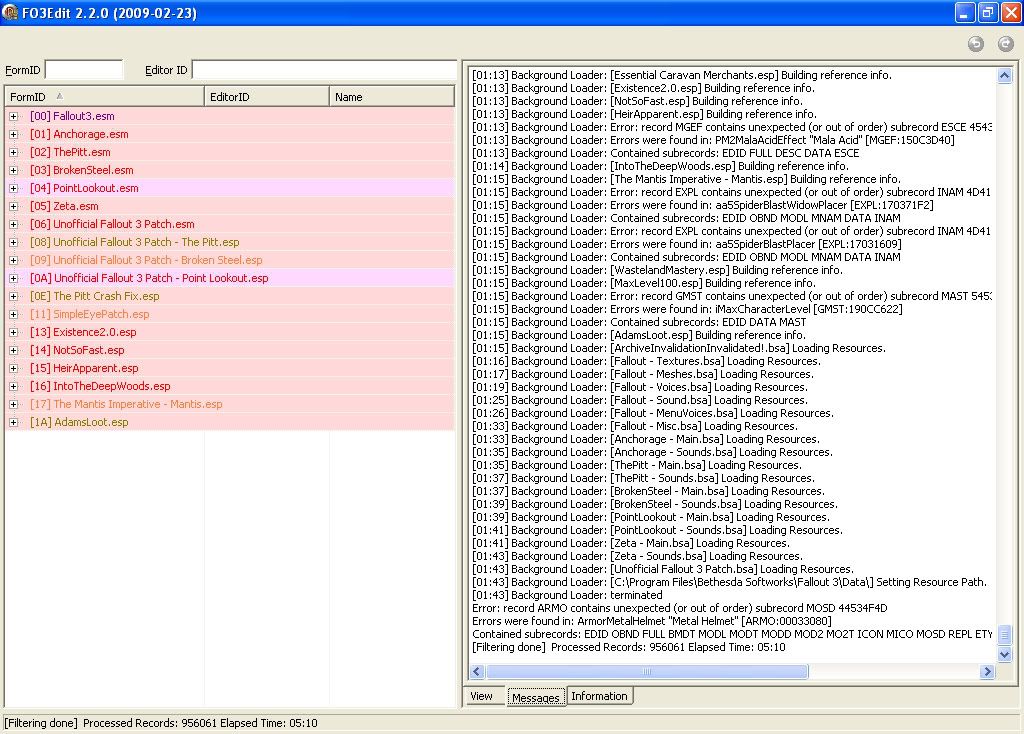Focus the FormID search field
Viewport: 1024px width, 734px height.
[x=84, y=70]
